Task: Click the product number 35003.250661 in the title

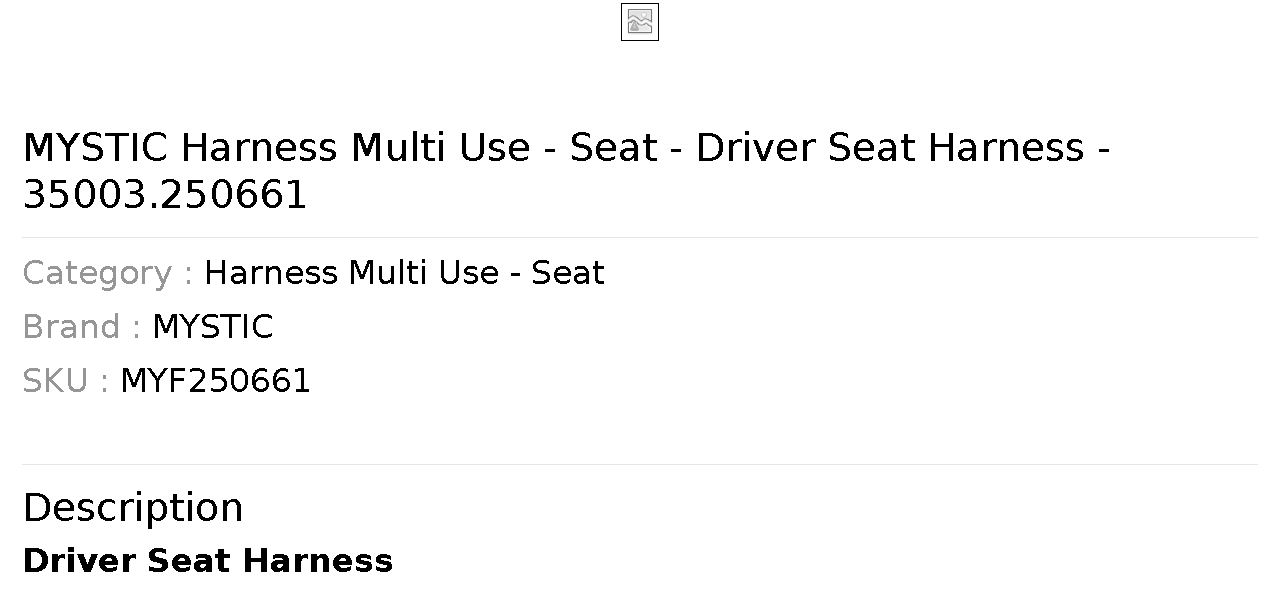Action: 165,195
